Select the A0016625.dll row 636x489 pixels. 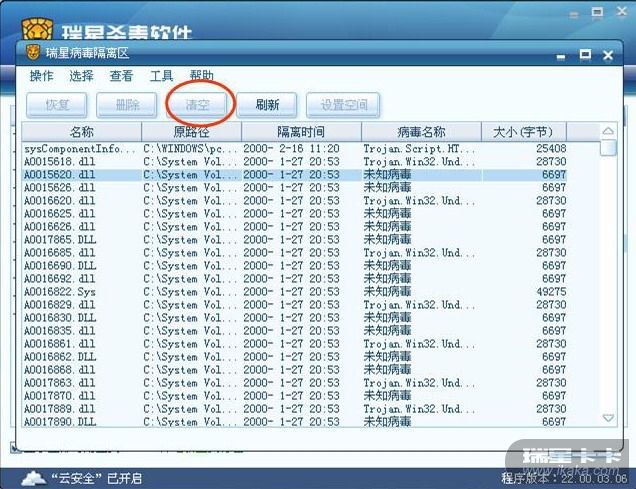(294, 213)
